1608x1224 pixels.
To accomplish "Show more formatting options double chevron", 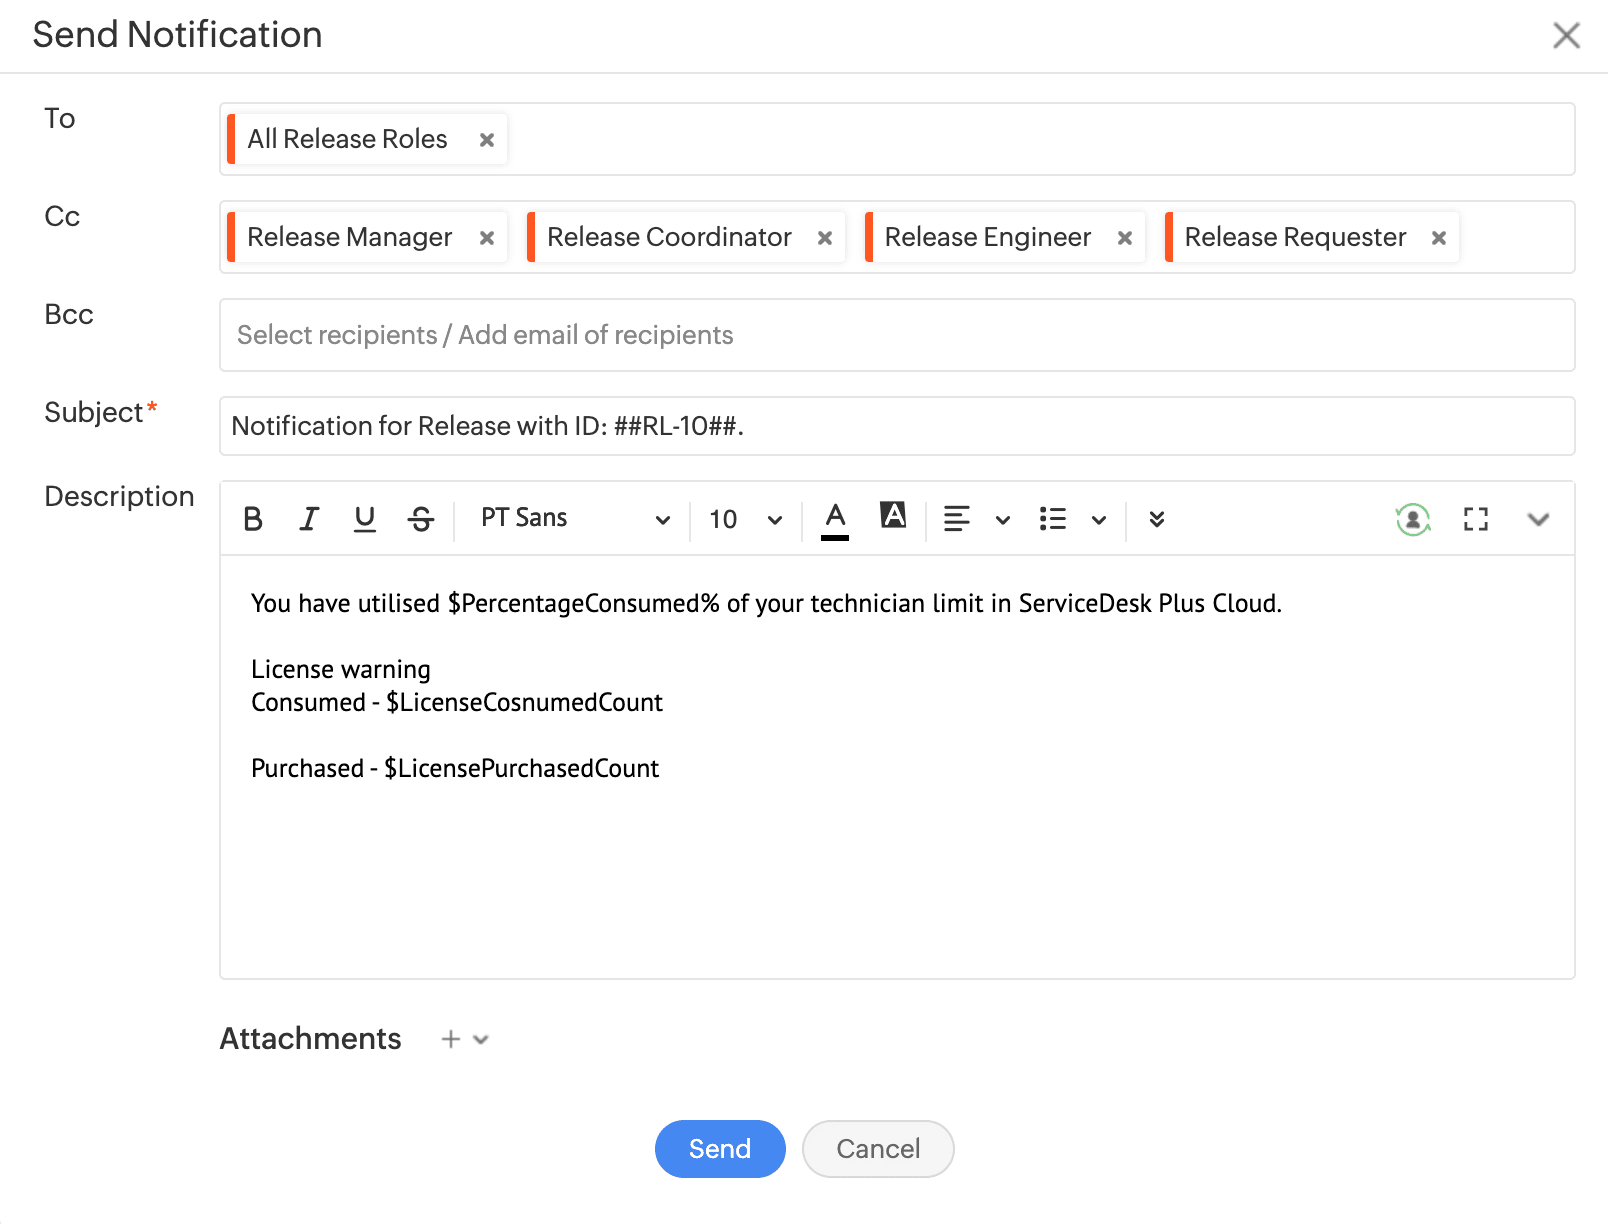I will [x=1157, y=519].
